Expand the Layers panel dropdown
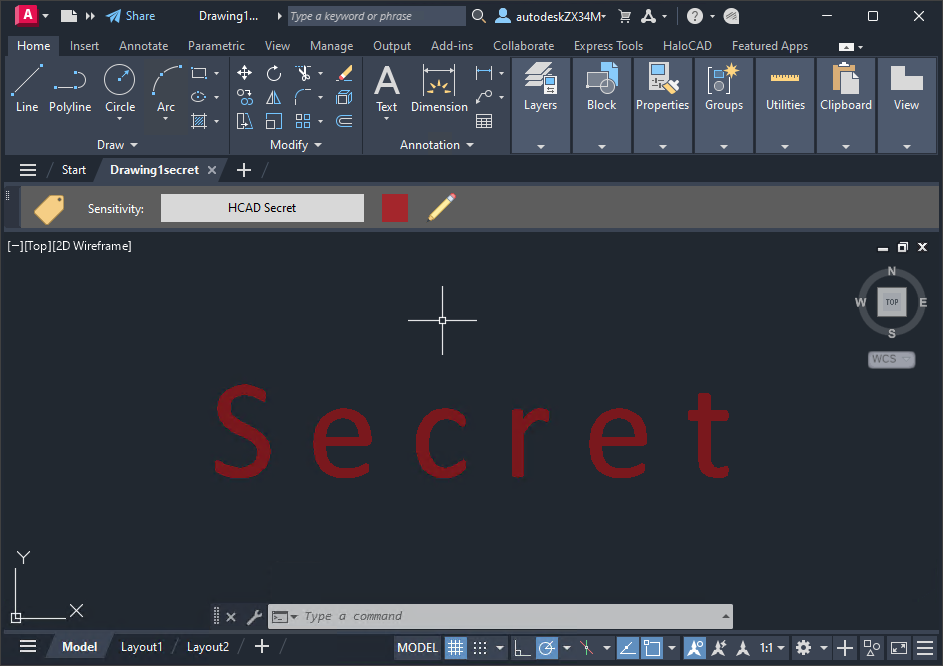 coord(540,146)
